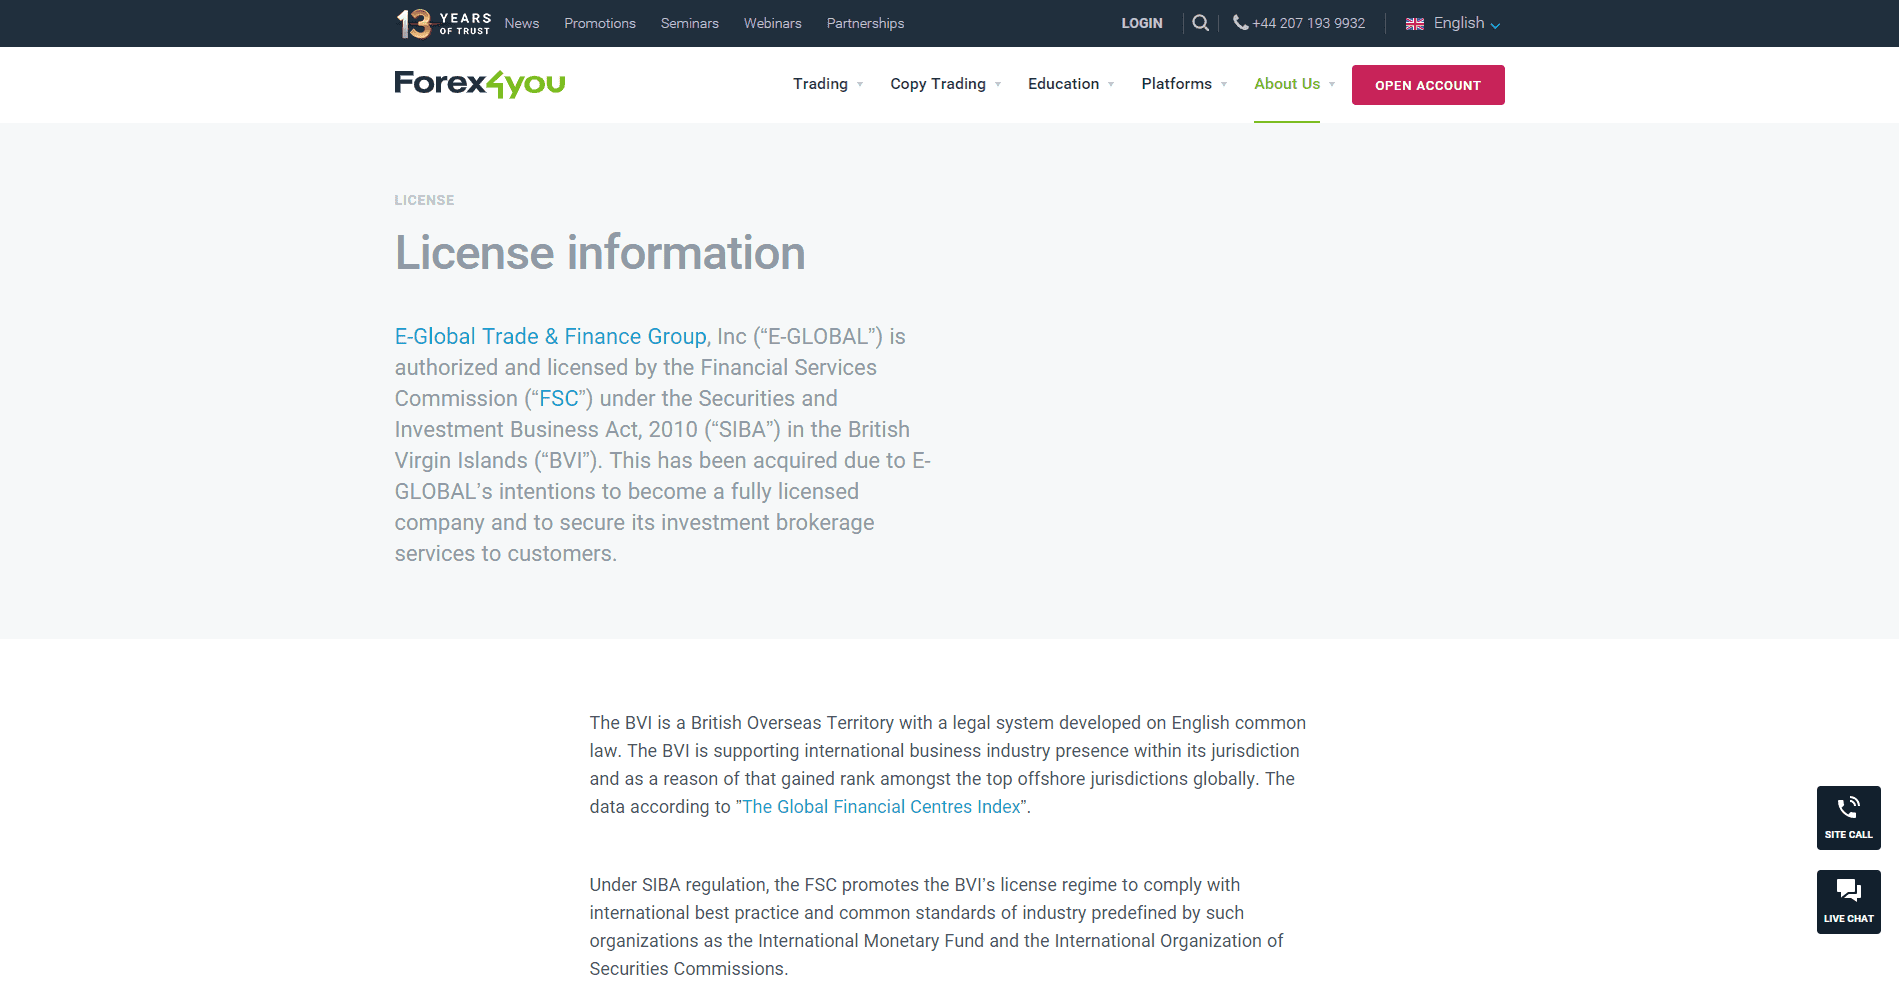
Task: Open the About Us menu
Action: click(1287, 84)
